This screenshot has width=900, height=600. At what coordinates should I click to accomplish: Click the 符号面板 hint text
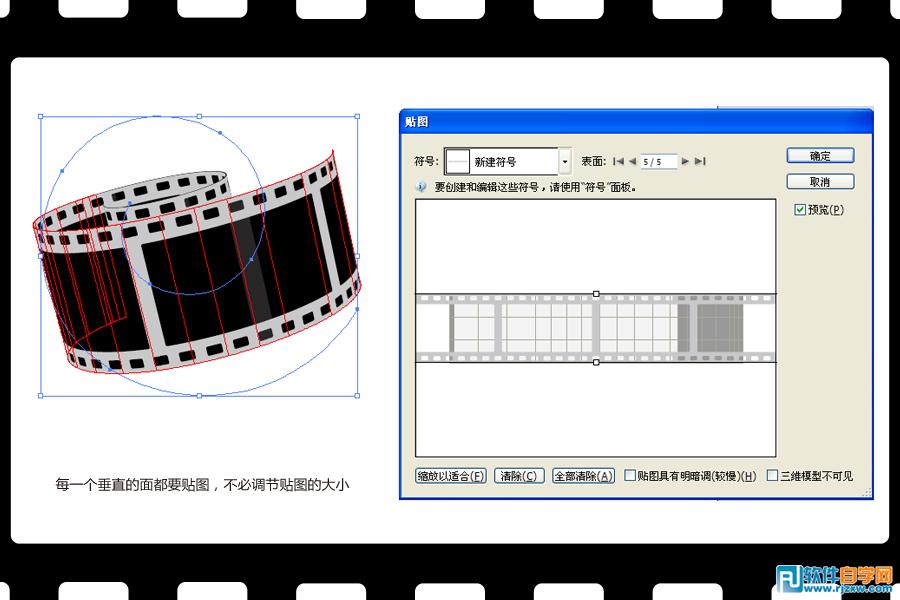tap(535, 187)
